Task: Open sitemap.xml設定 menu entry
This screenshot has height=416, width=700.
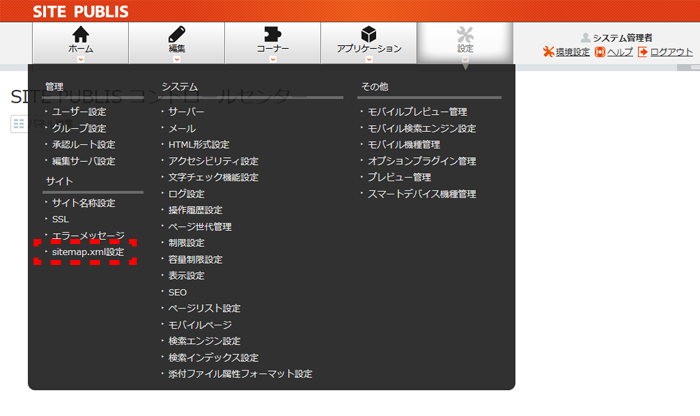Action: pyautogui.click(x=88, y=252)
